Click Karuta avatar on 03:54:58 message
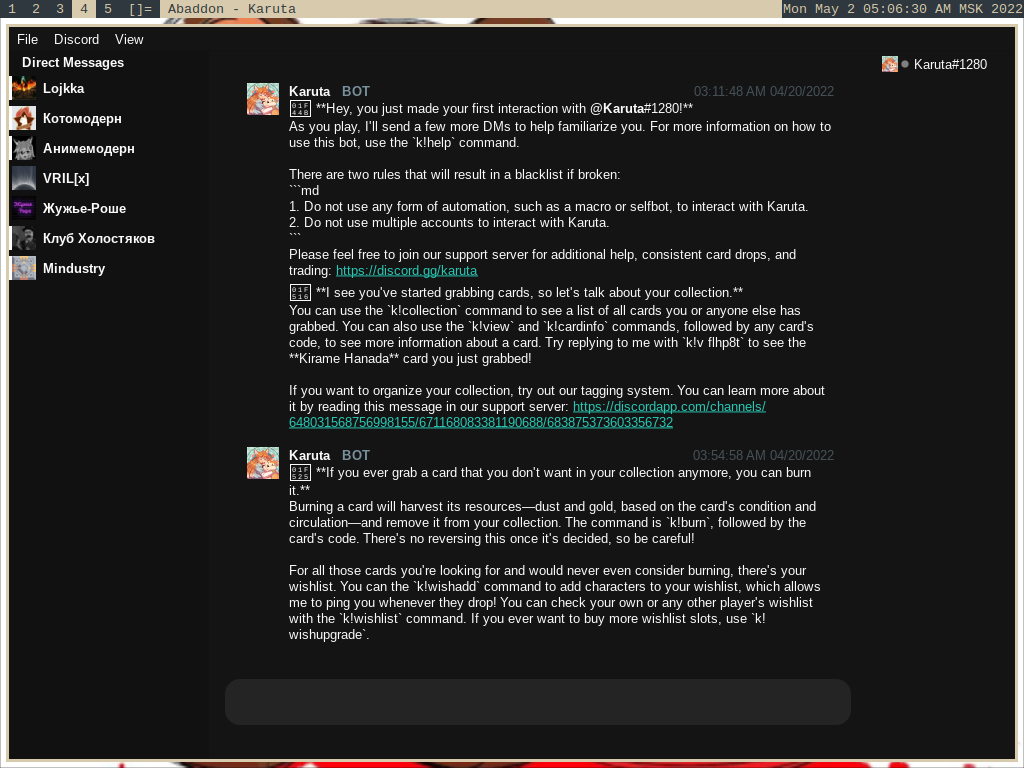The image size is (1024, 768). (x=263, y=463)
